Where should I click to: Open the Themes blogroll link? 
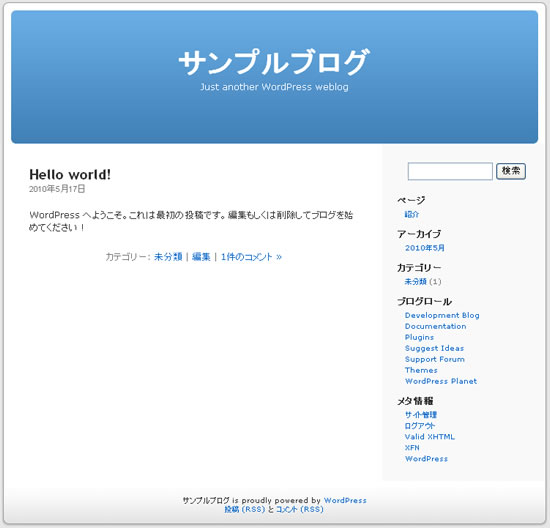421,370
